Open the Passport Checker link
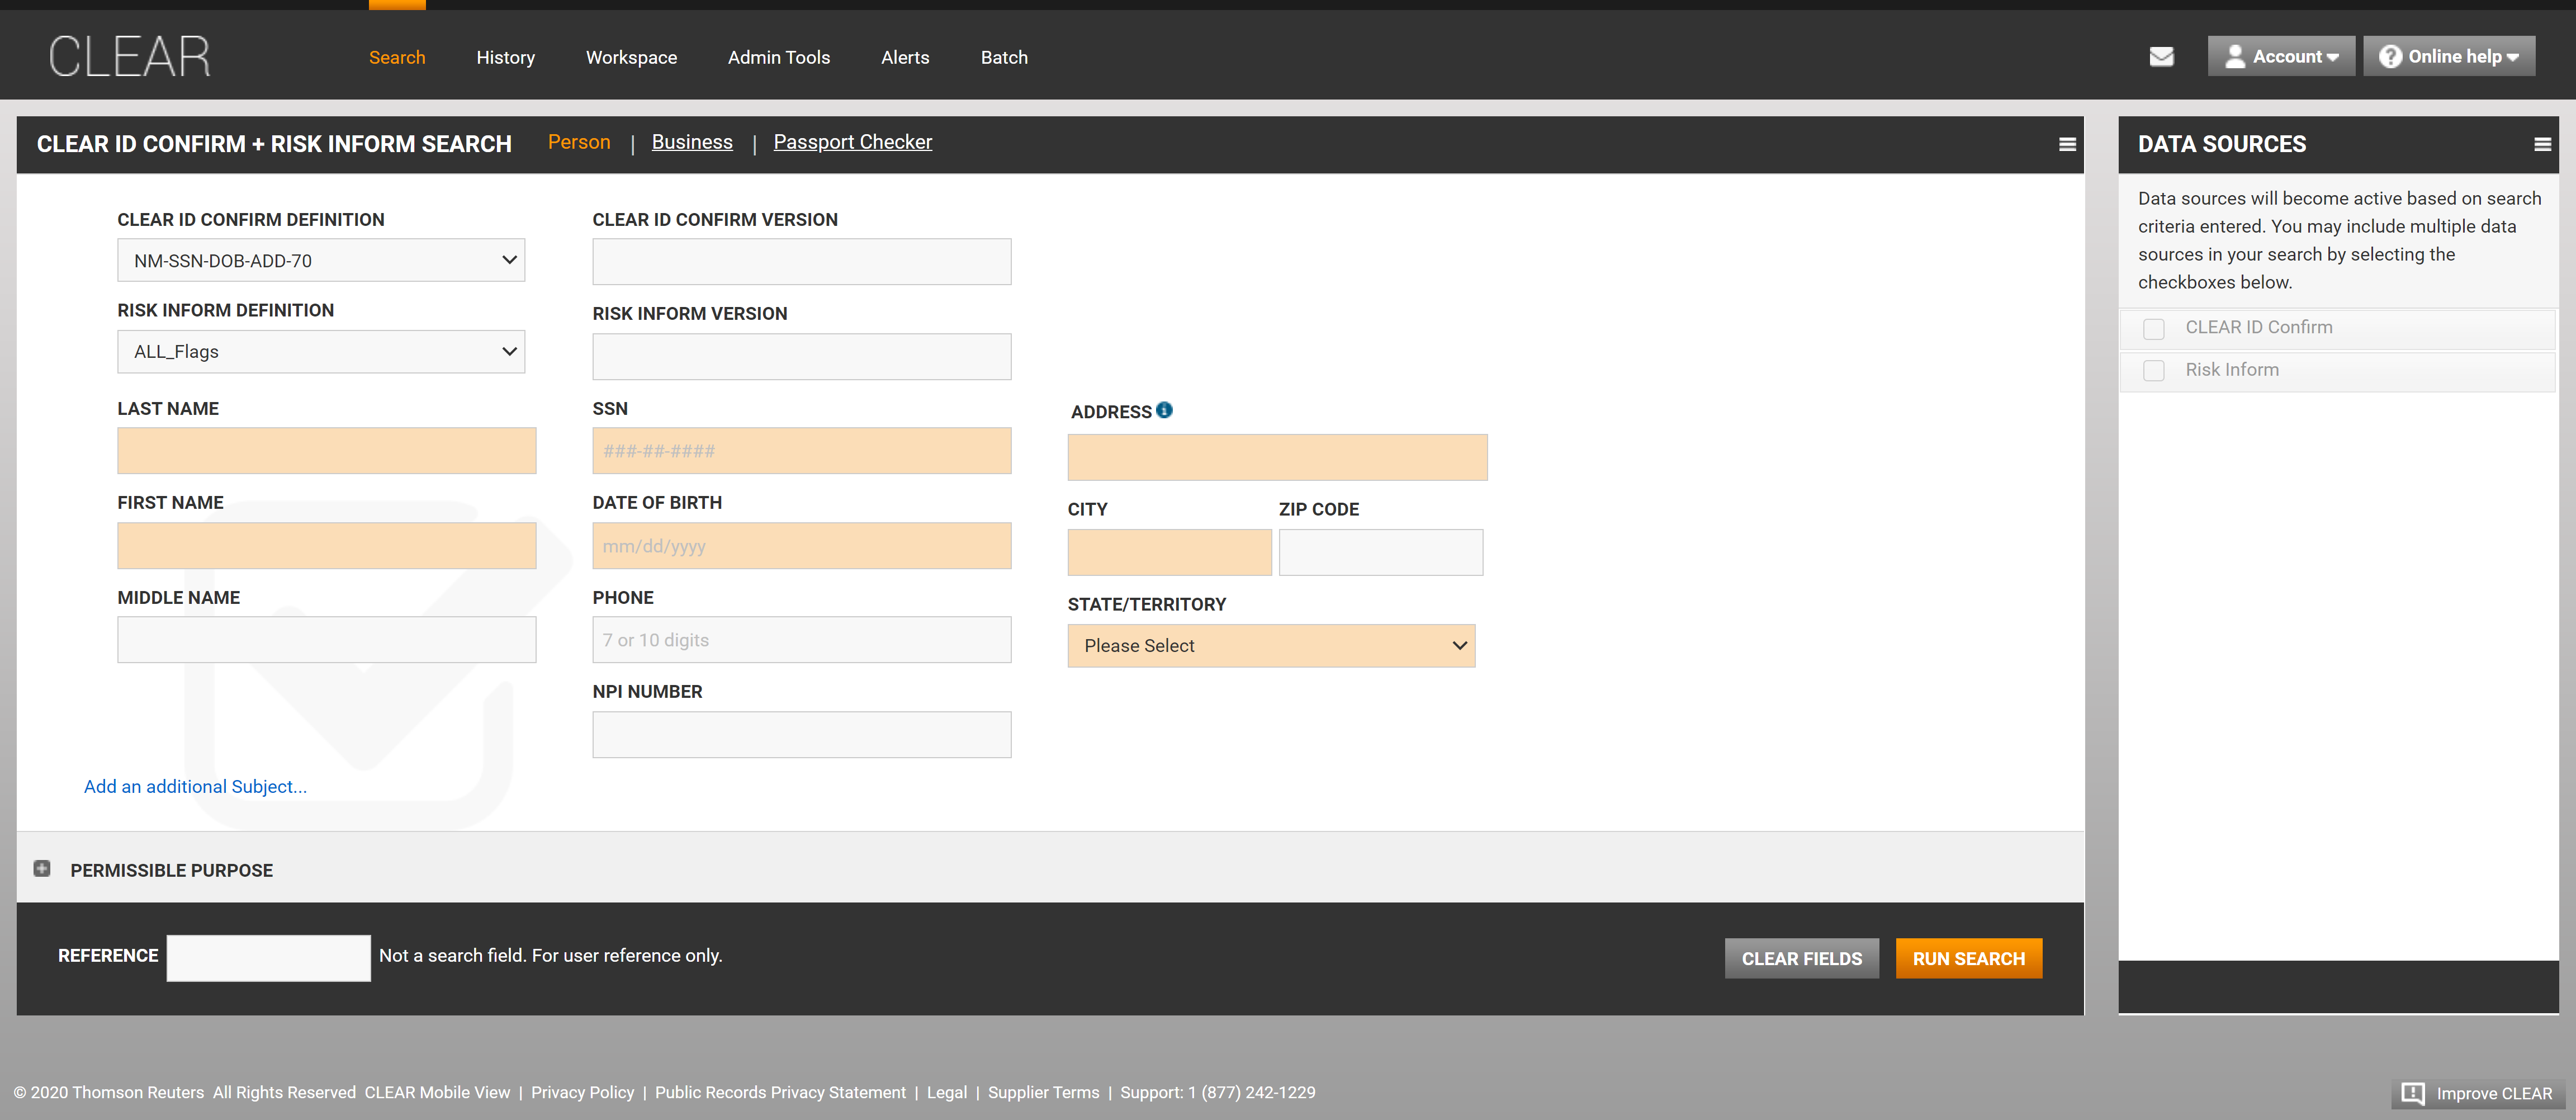The width and height of the screenshot is (2576, 1120). click(x=853, y=142)
